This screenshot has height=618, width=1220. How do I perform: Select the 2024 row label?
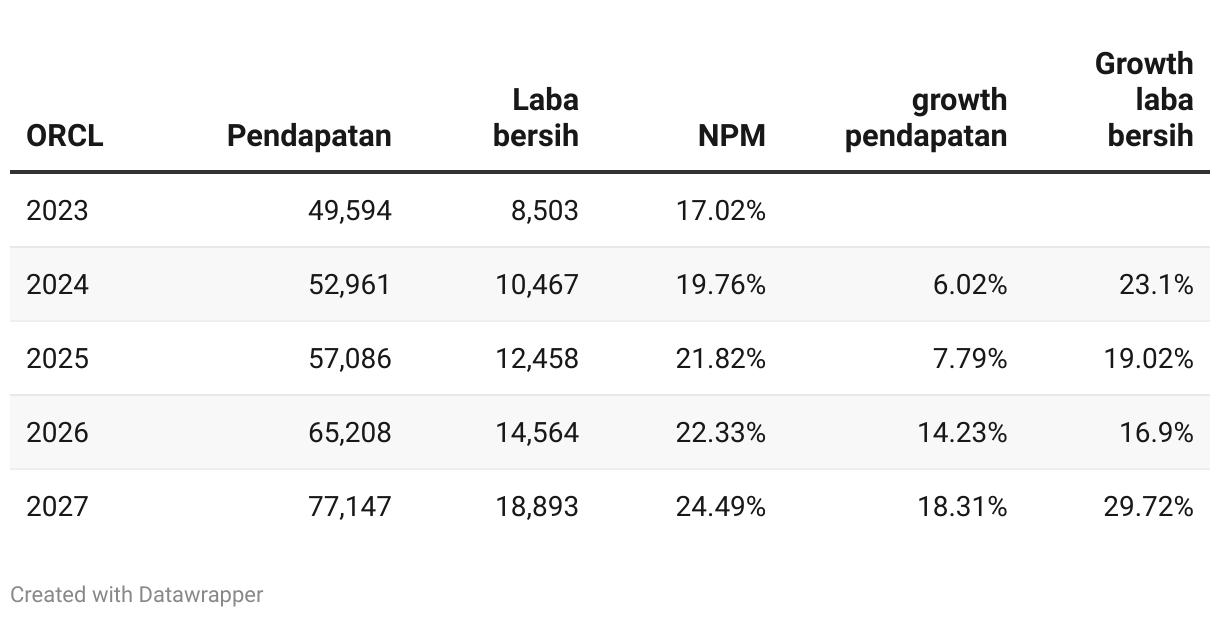tap(57, 285)
